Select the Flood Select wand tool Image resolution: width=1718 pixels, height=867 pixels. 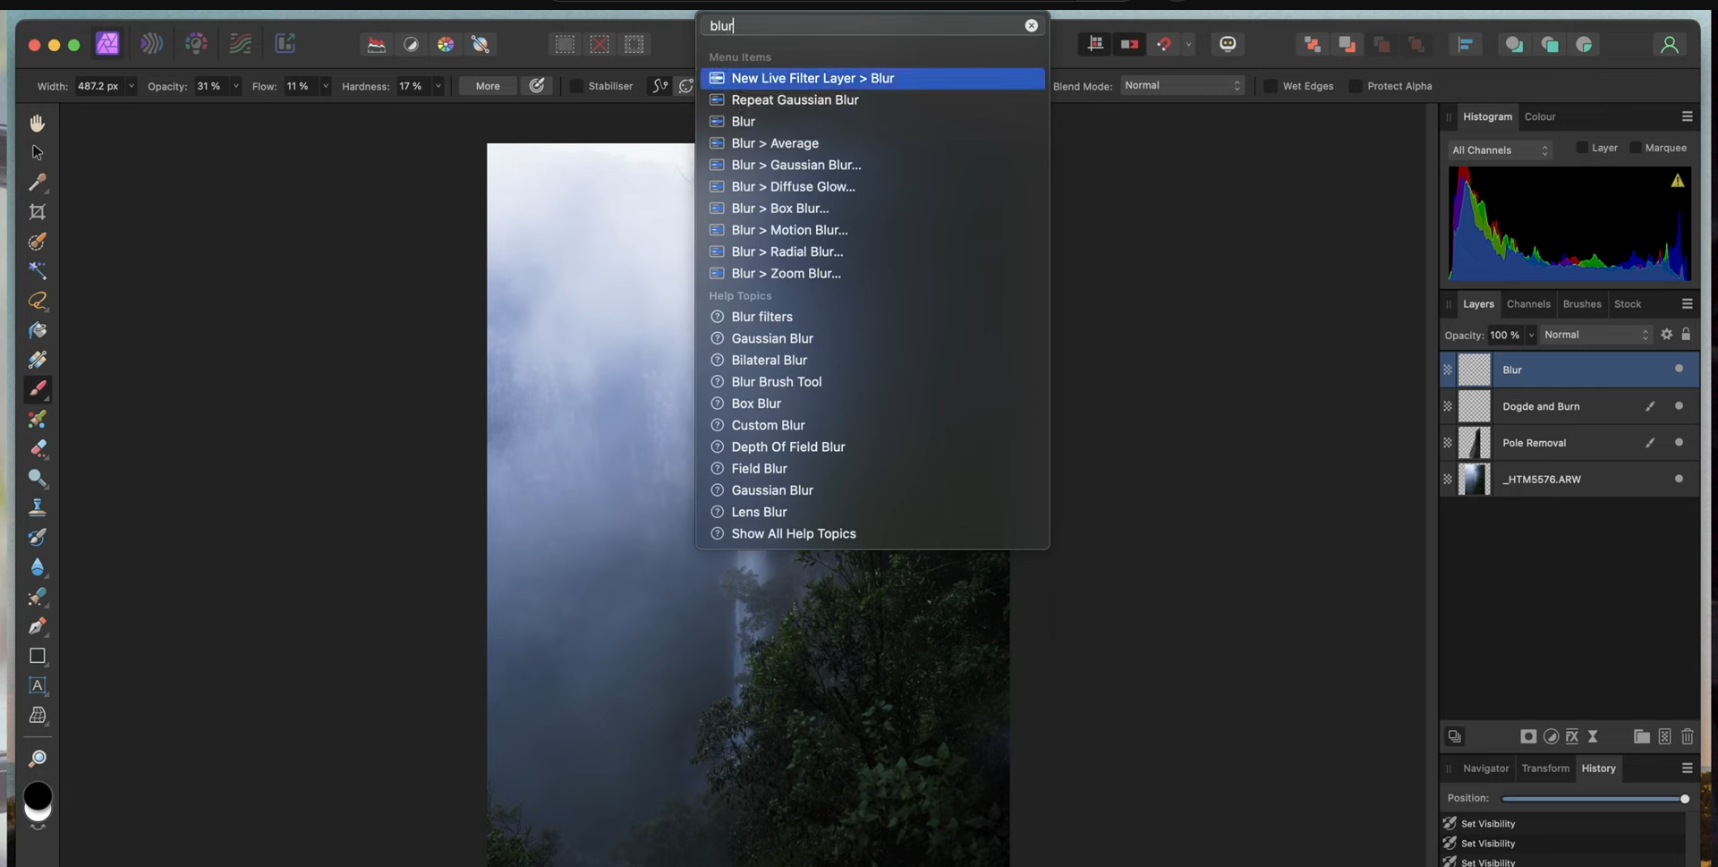pyautogui.click(x=37, y=271)
